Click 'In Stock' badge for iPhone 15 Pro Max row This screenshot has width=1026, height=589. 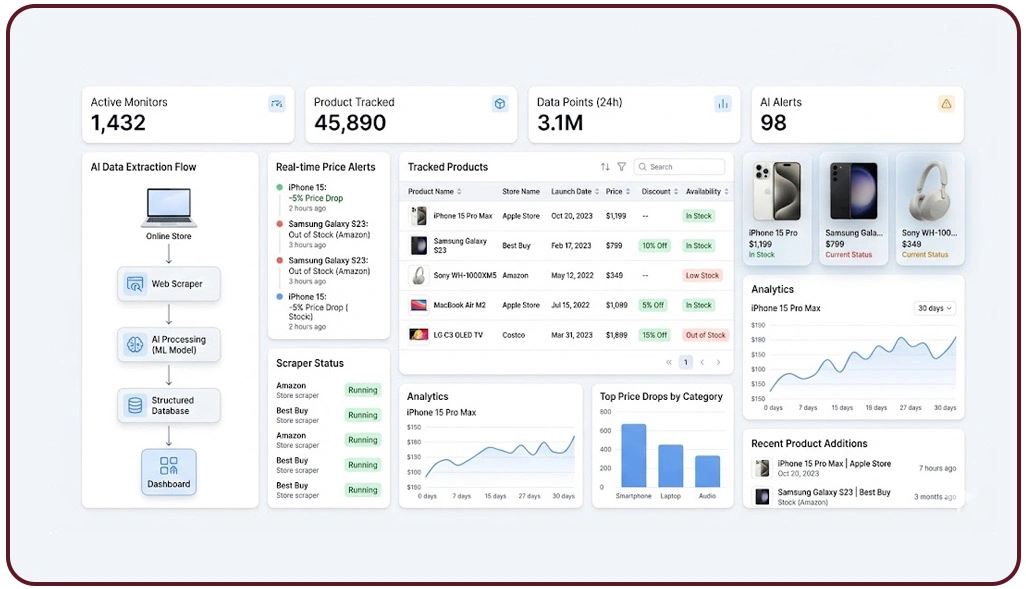click(x=698, y=216)
